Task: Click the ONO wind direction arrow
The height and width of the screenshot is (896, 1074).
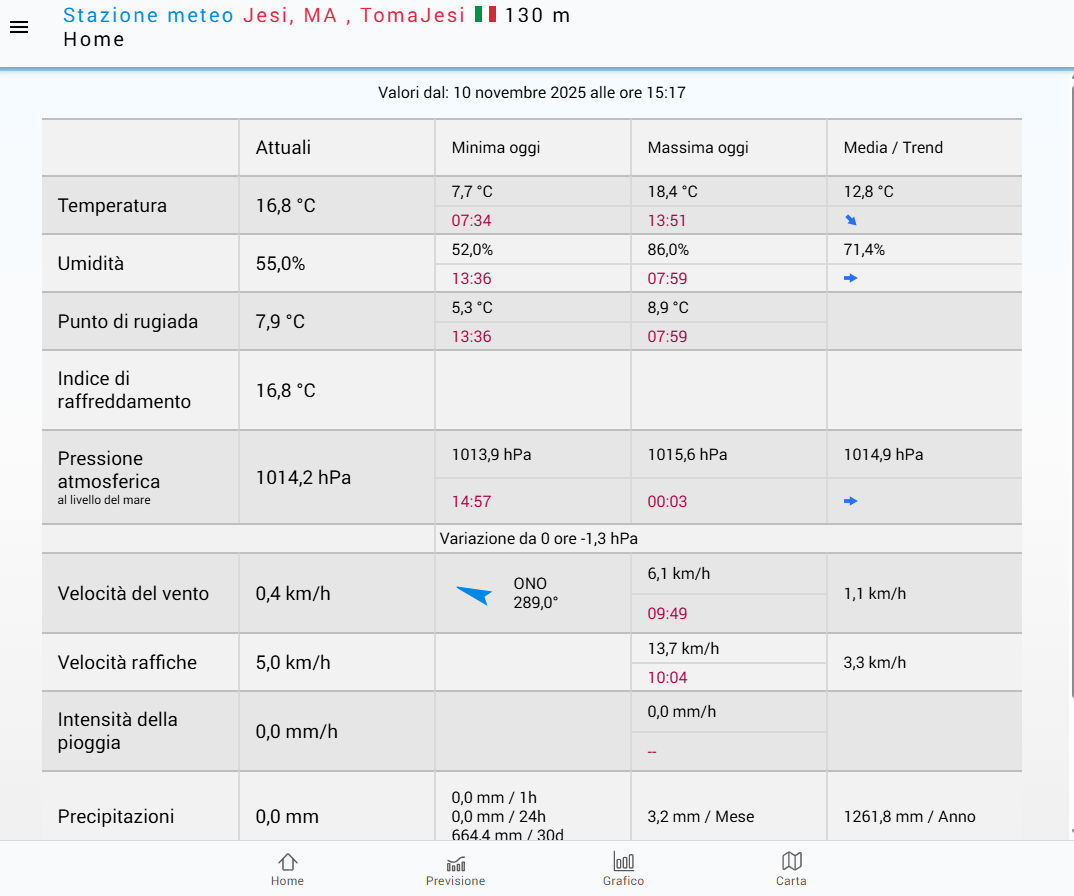Action: coord(474,595)
